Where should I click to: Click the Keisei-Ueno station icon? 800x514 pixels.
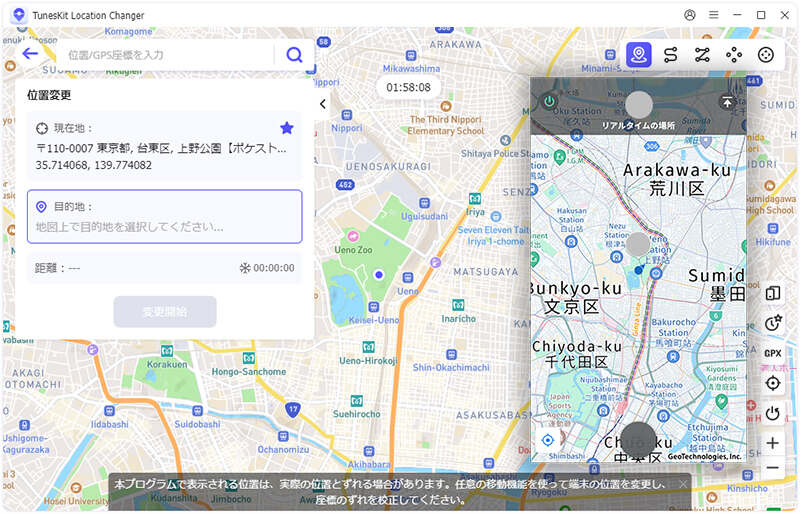tap(374, 307)
